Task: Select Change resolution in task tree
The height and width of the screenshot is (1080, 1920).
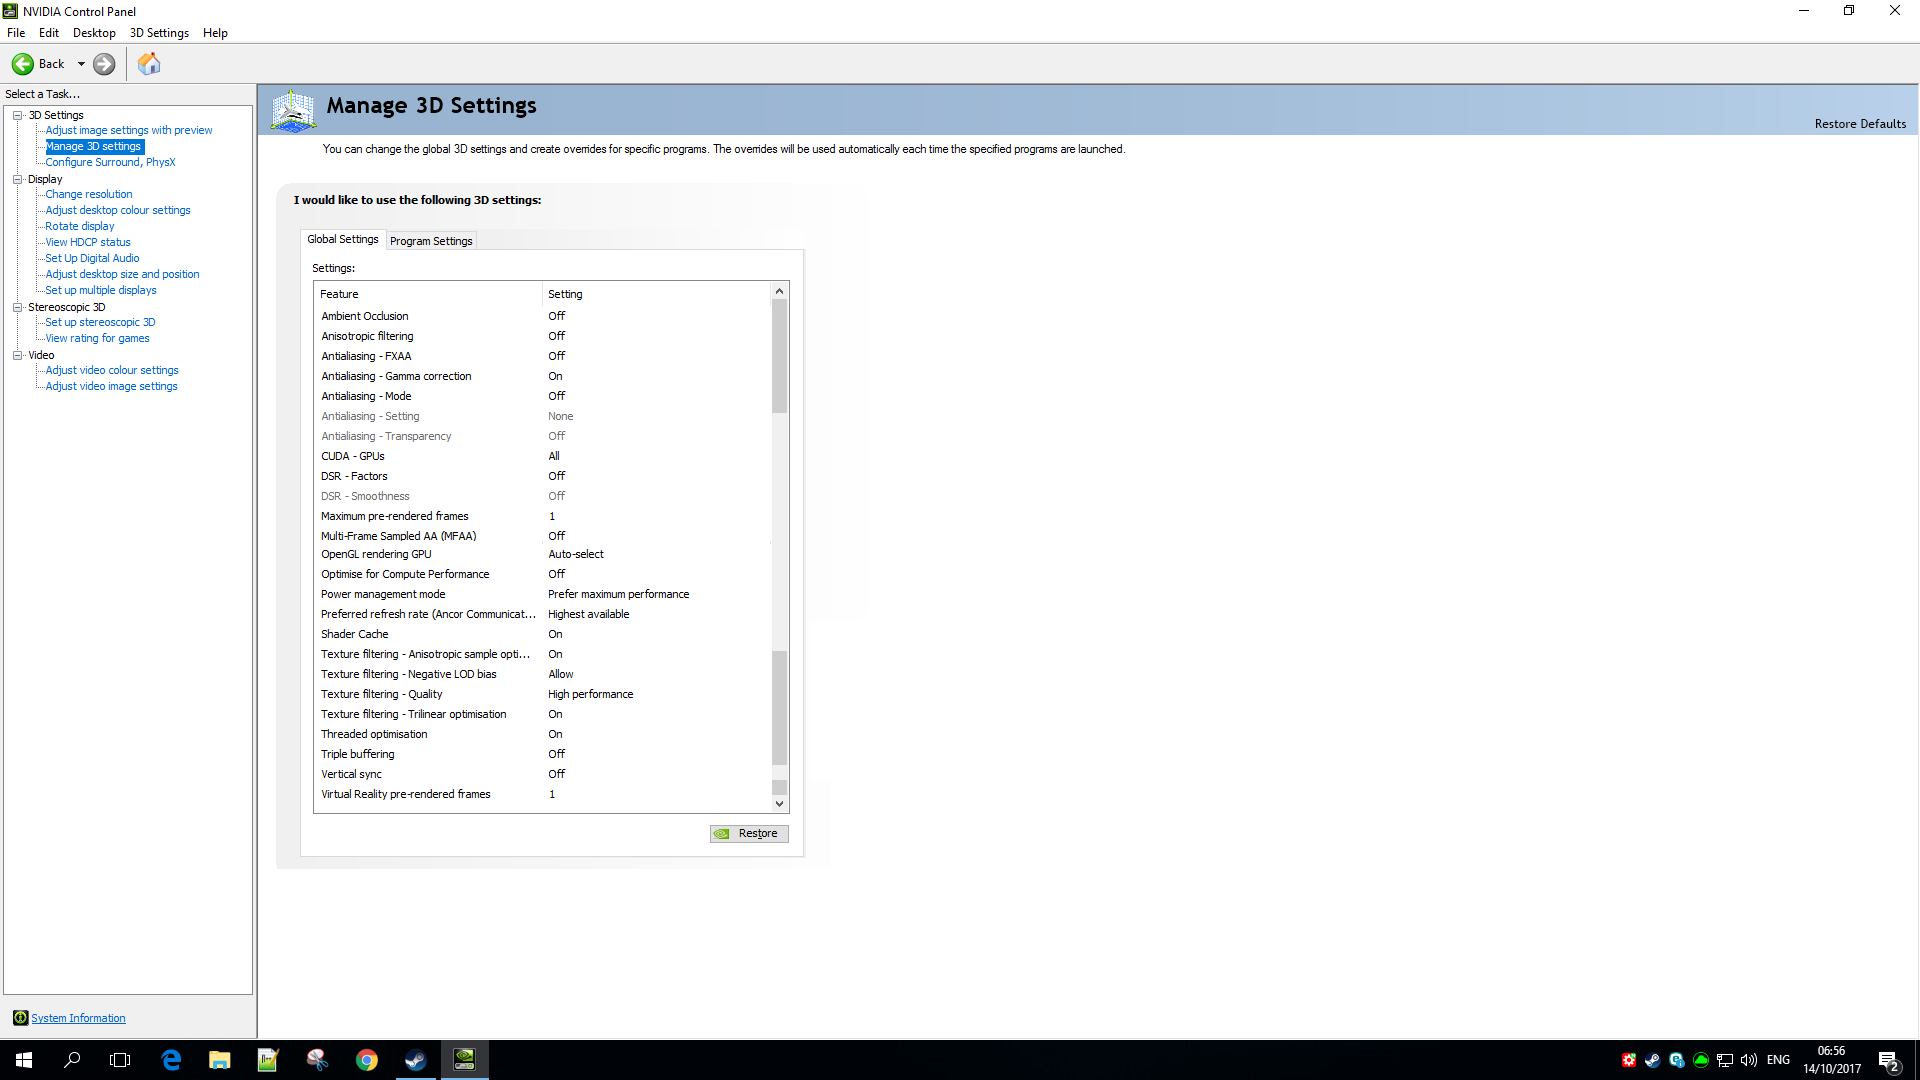Action: [88, 194]
